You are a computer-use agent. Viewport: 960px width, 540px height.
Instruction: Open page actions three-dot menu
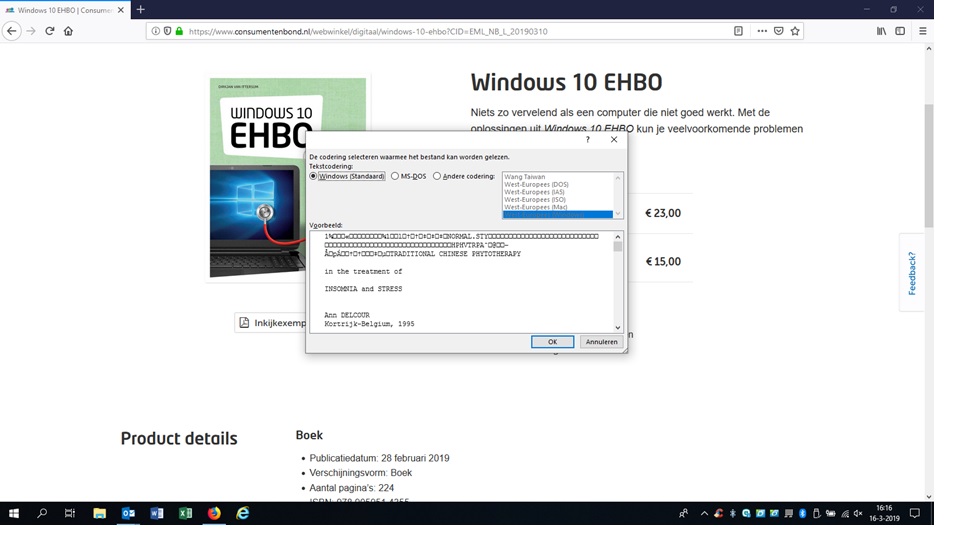tap(762, 31)
